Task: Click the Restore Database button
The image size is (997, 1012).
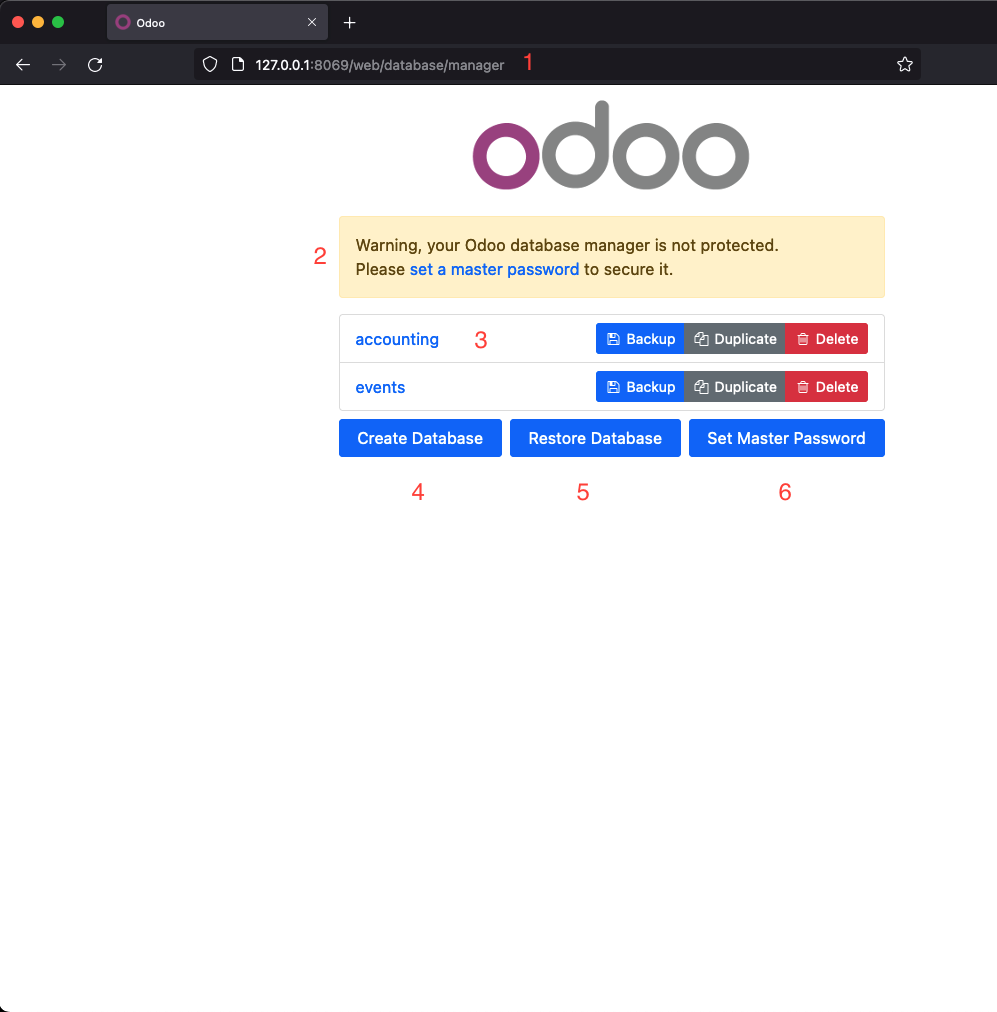Action: (595, 438)
